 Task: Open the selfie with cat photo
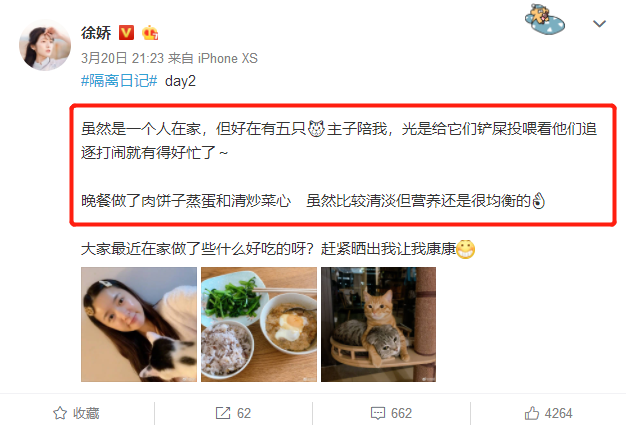[139, 324]
